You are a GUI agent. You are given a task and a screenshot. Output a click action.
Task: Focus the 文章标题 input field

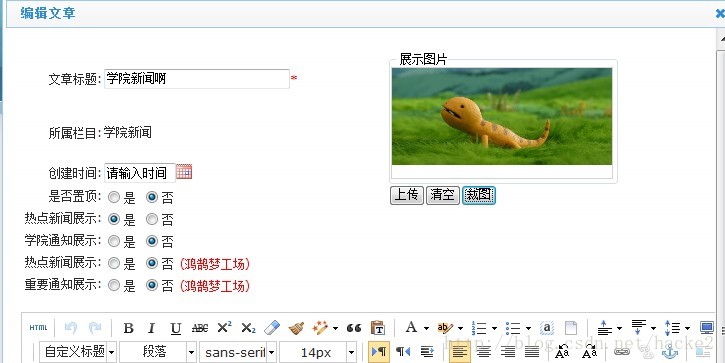click(x=197, y=79)
